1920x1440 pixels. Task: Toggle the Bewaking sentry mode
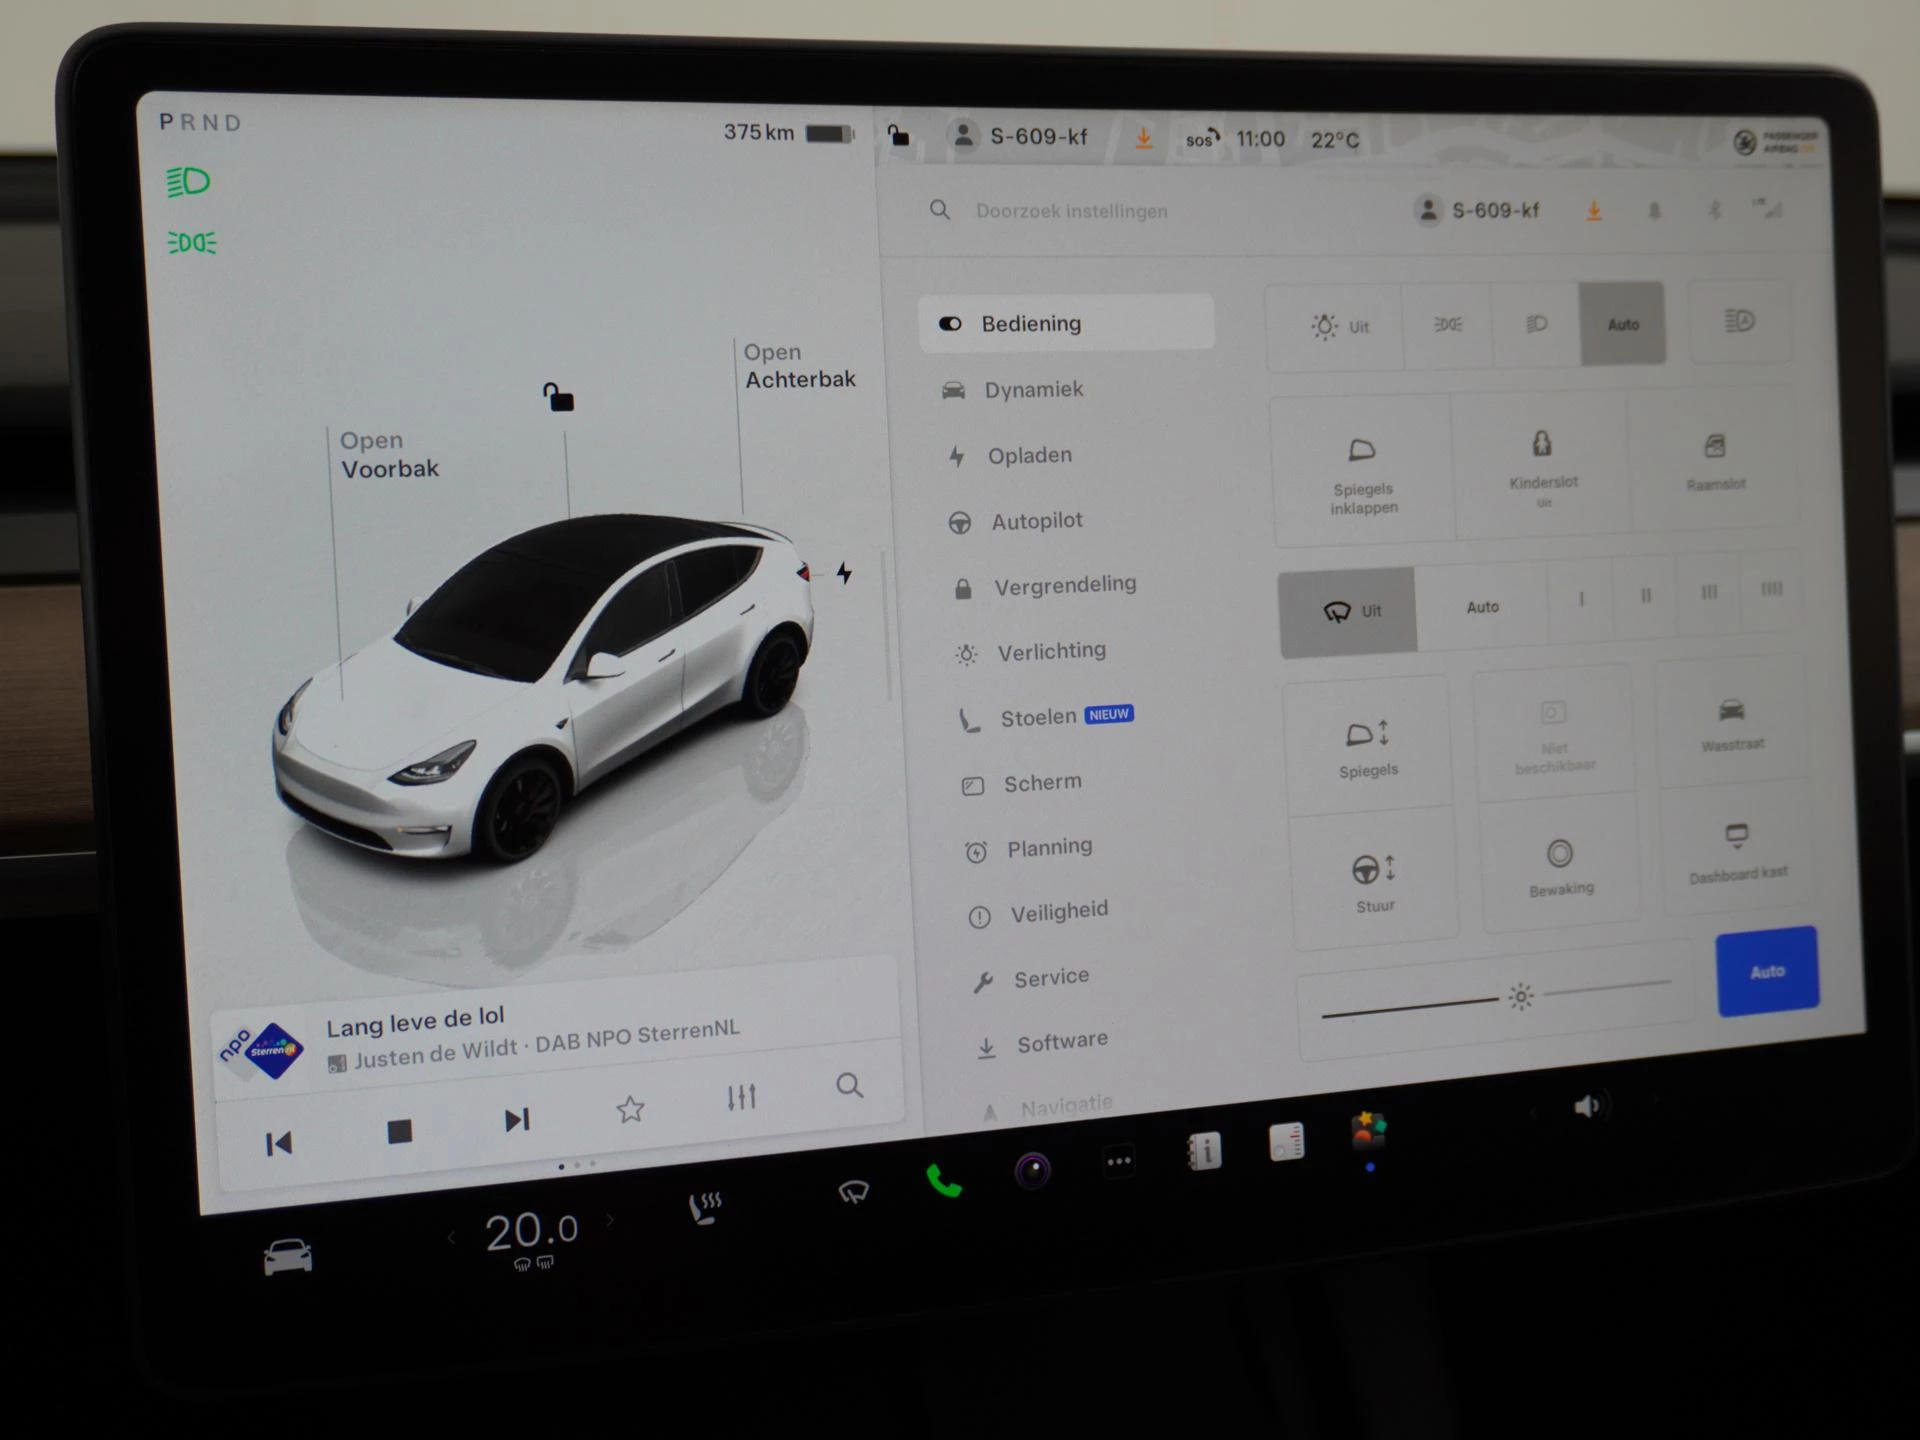[x=1560, y=866]
